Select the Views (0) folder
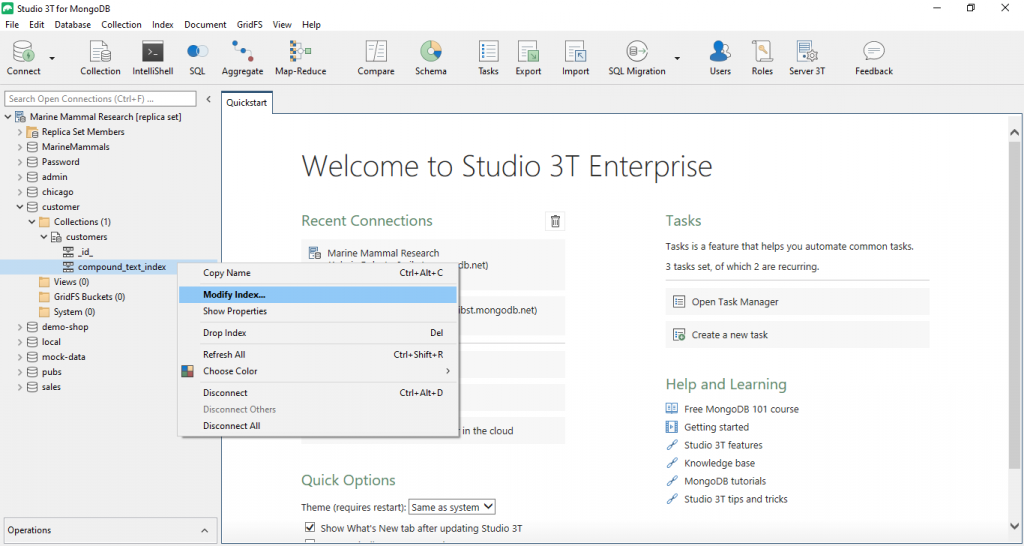The width and height of the screenshot is (1024, 546). pos(71,281)
